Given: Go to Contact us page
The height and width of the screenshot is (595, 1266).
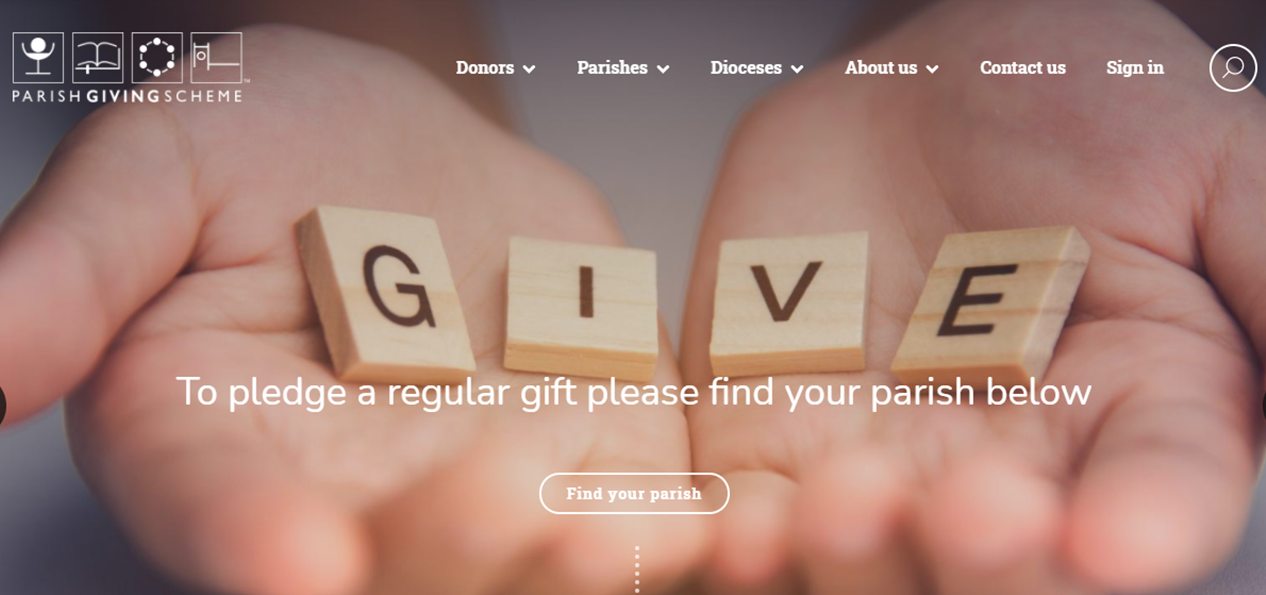Looking at the screenshot, I should click(1022, 68).
